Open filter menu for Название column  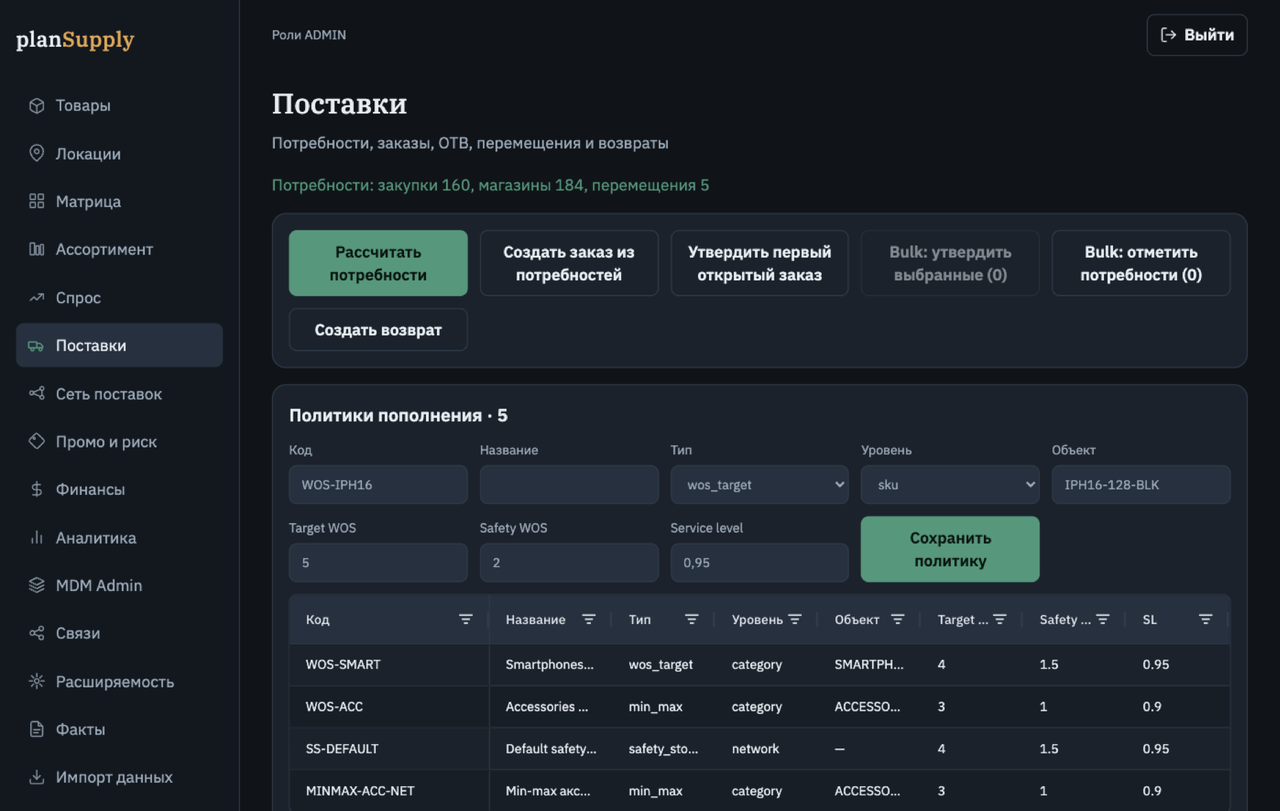[x=589, y=619]
